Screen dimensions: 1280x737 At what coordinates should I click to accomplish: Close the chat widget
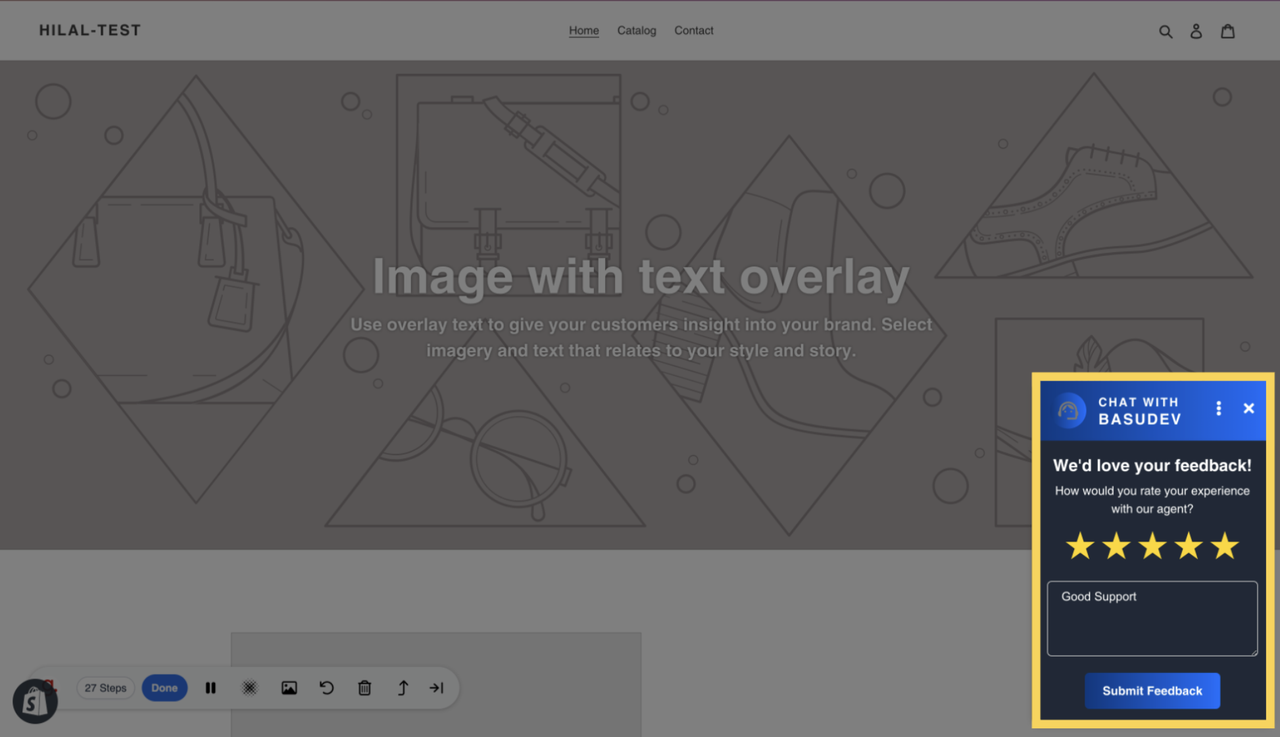click(x=1249, y=408)
